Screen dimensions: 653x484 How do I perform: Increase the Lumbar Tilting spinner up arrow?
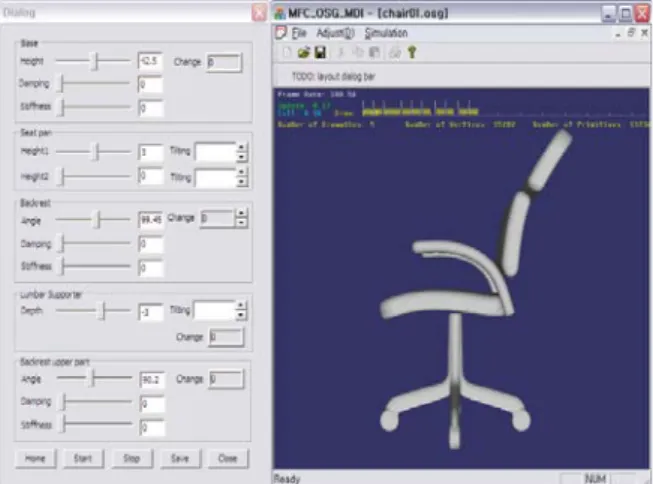tap(241, 306)
